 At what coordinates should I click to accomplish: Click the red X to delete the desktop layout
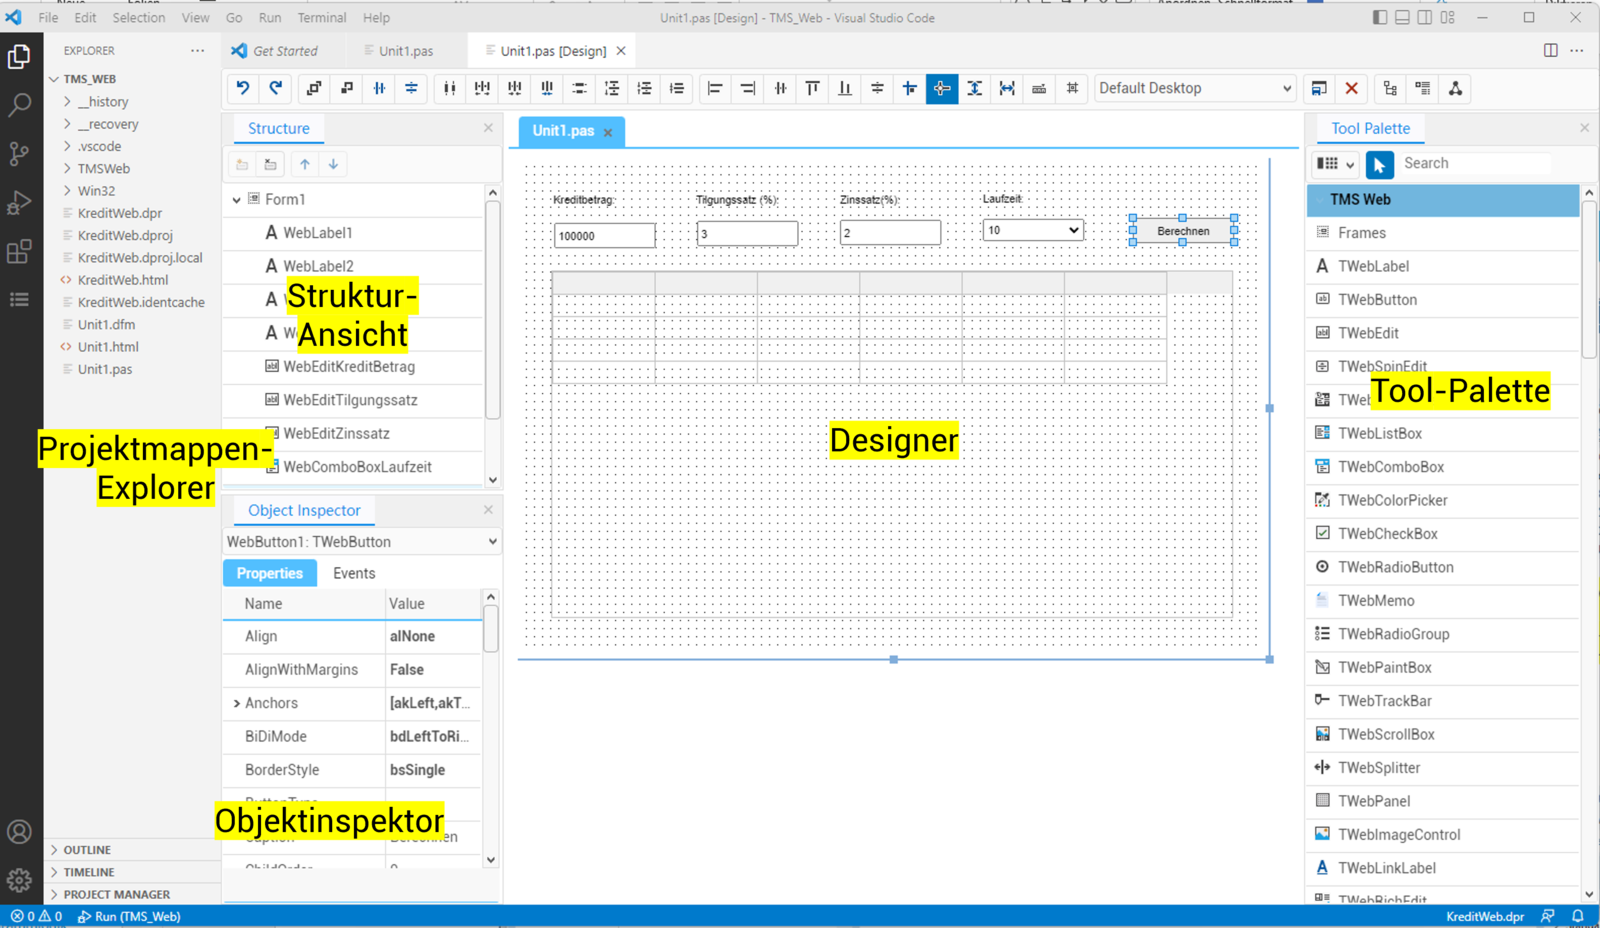(x=1350, y=88)
